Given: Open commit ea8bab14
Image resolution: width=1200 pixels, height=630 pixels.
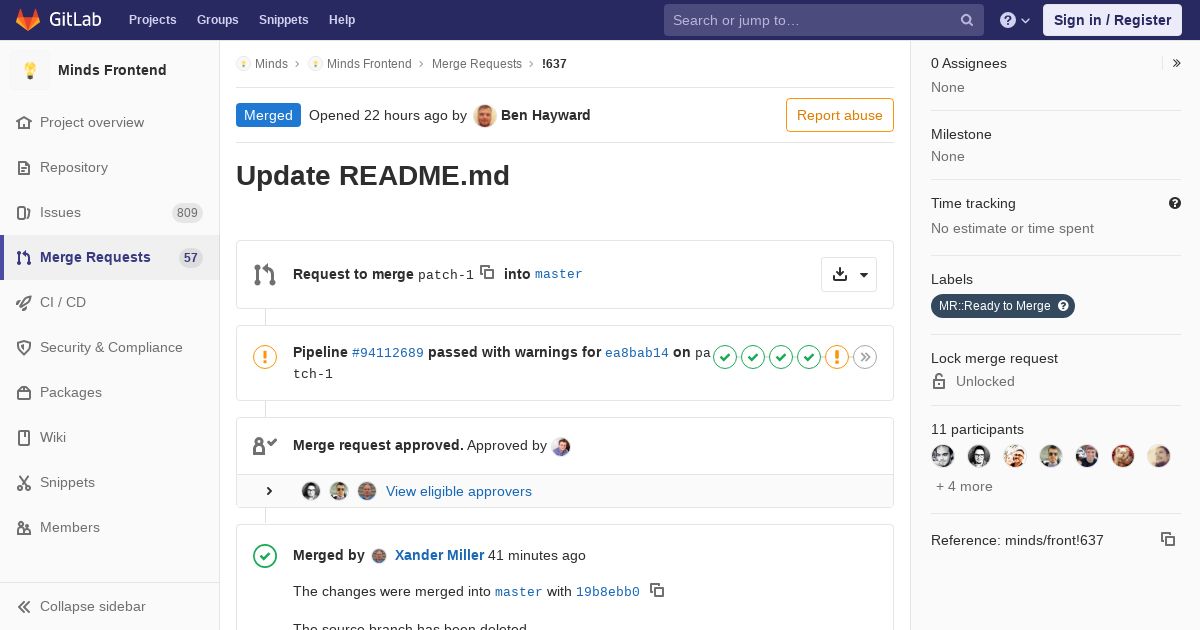Looking at the screenshot, I should point(637,353).
